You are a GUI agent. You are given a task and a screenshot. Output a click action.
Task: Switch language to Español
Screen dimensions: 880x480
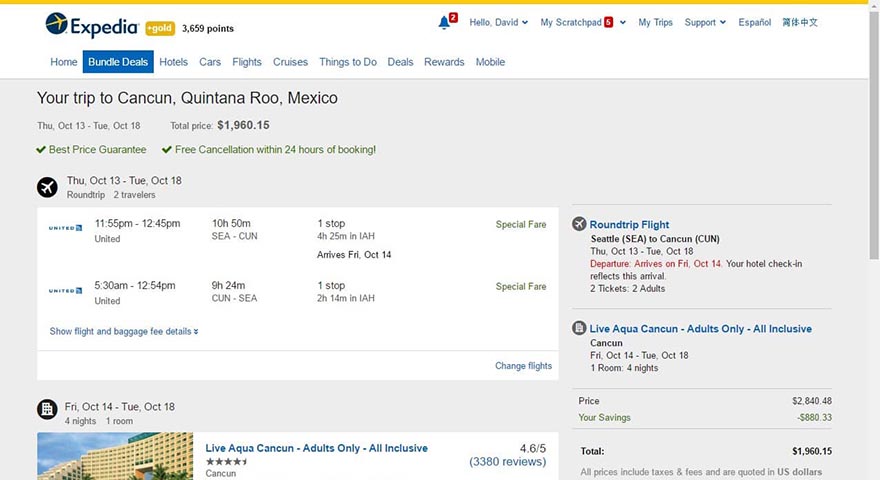pos(754,22)
